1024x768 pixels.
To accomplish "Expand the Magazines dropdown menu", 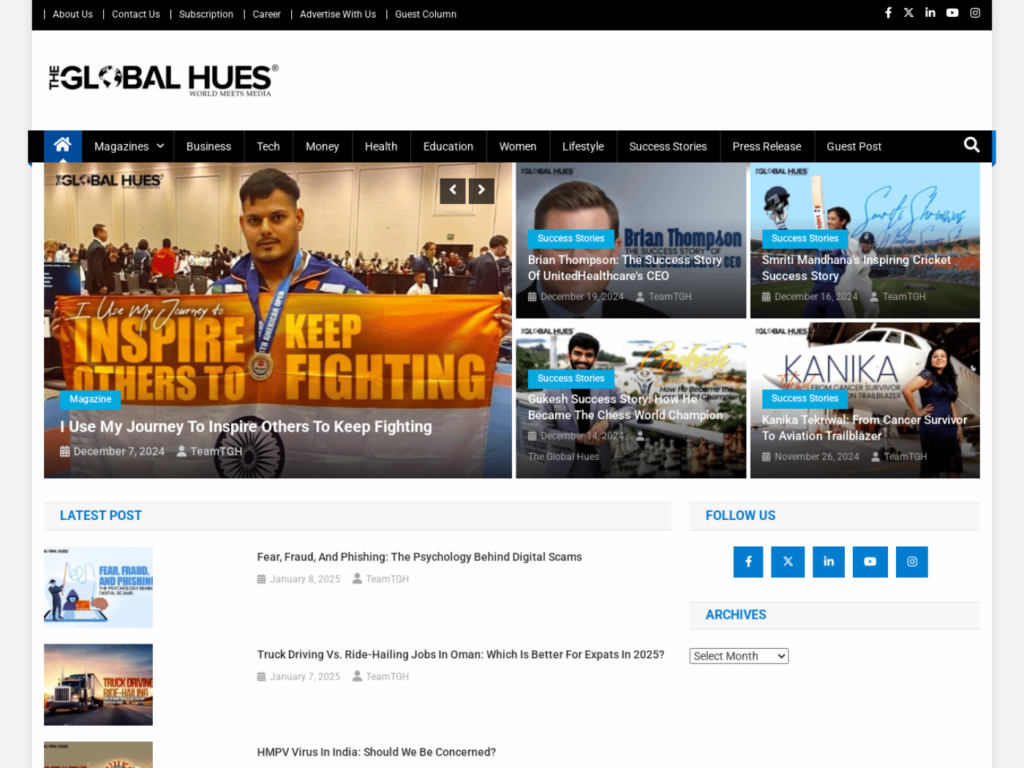I will [x=122, y=146].
